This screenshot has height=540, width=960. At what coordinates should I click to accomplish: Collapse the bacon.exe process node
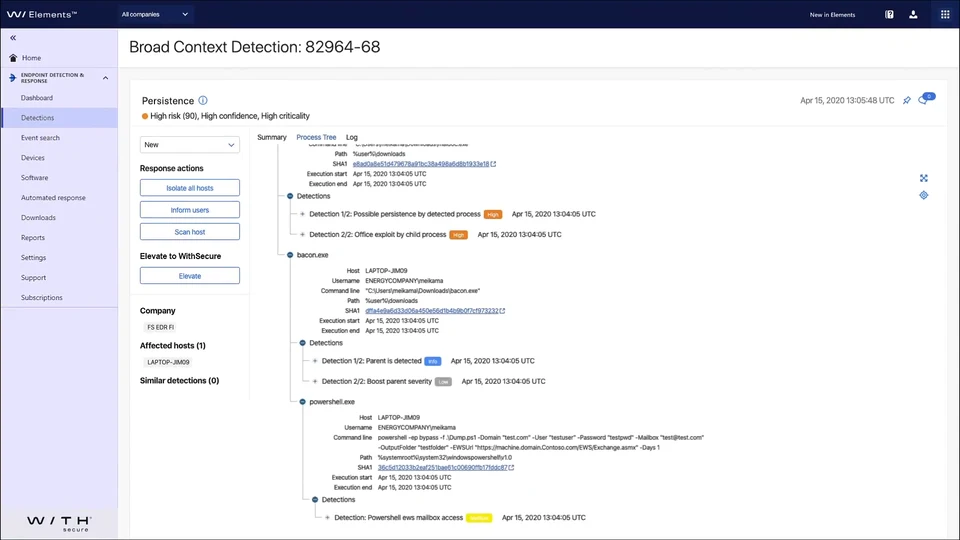click(x=290, y=255)
